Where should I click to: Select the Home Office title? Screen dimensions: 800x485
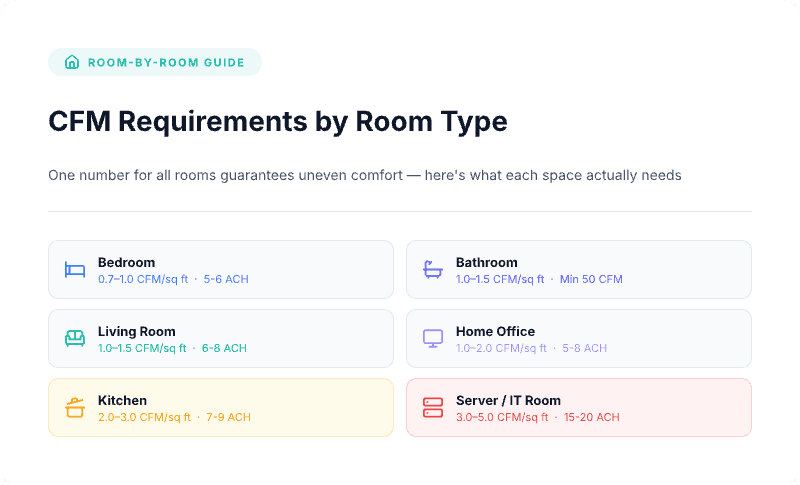(x=495, y=331)
